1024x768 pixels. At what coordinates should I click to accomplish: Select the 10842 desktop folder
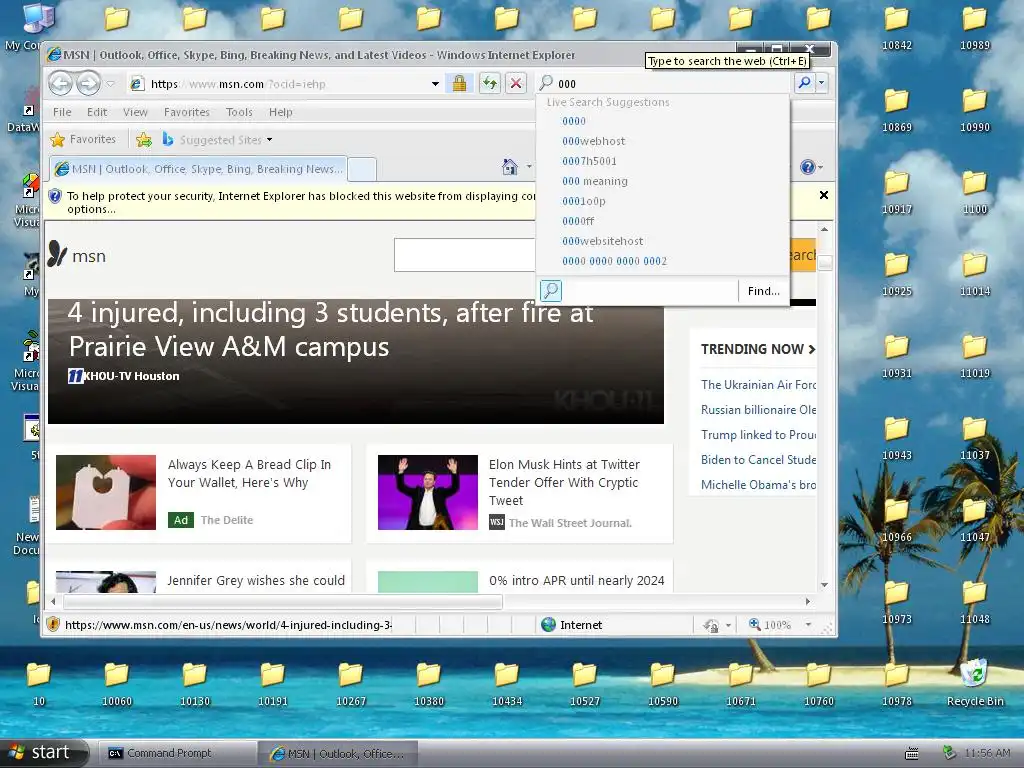coord(897,28)
